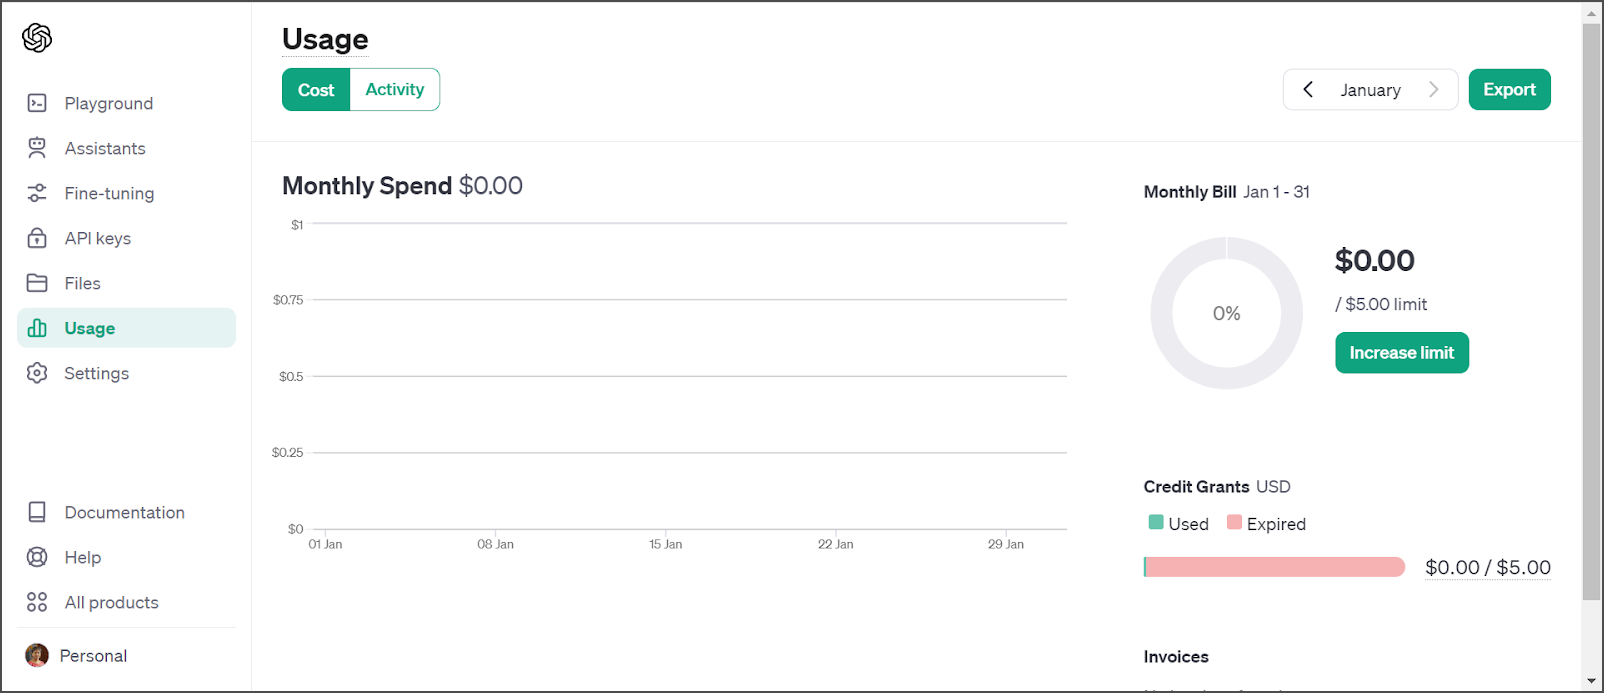Switch to the Cost view
1604x693 pixels.
tap(316, 90)
